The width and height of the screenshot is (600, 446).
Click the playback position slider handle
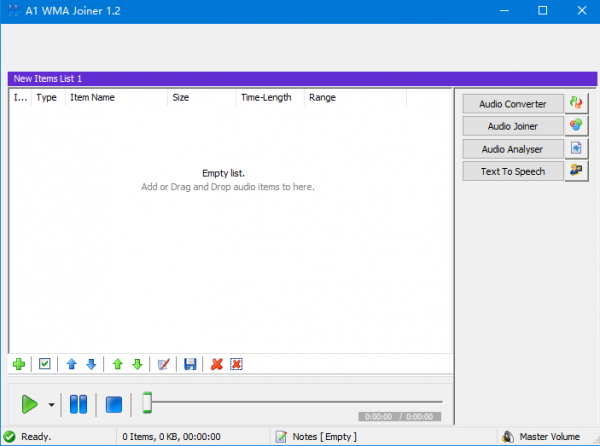(x=147, y=403)
